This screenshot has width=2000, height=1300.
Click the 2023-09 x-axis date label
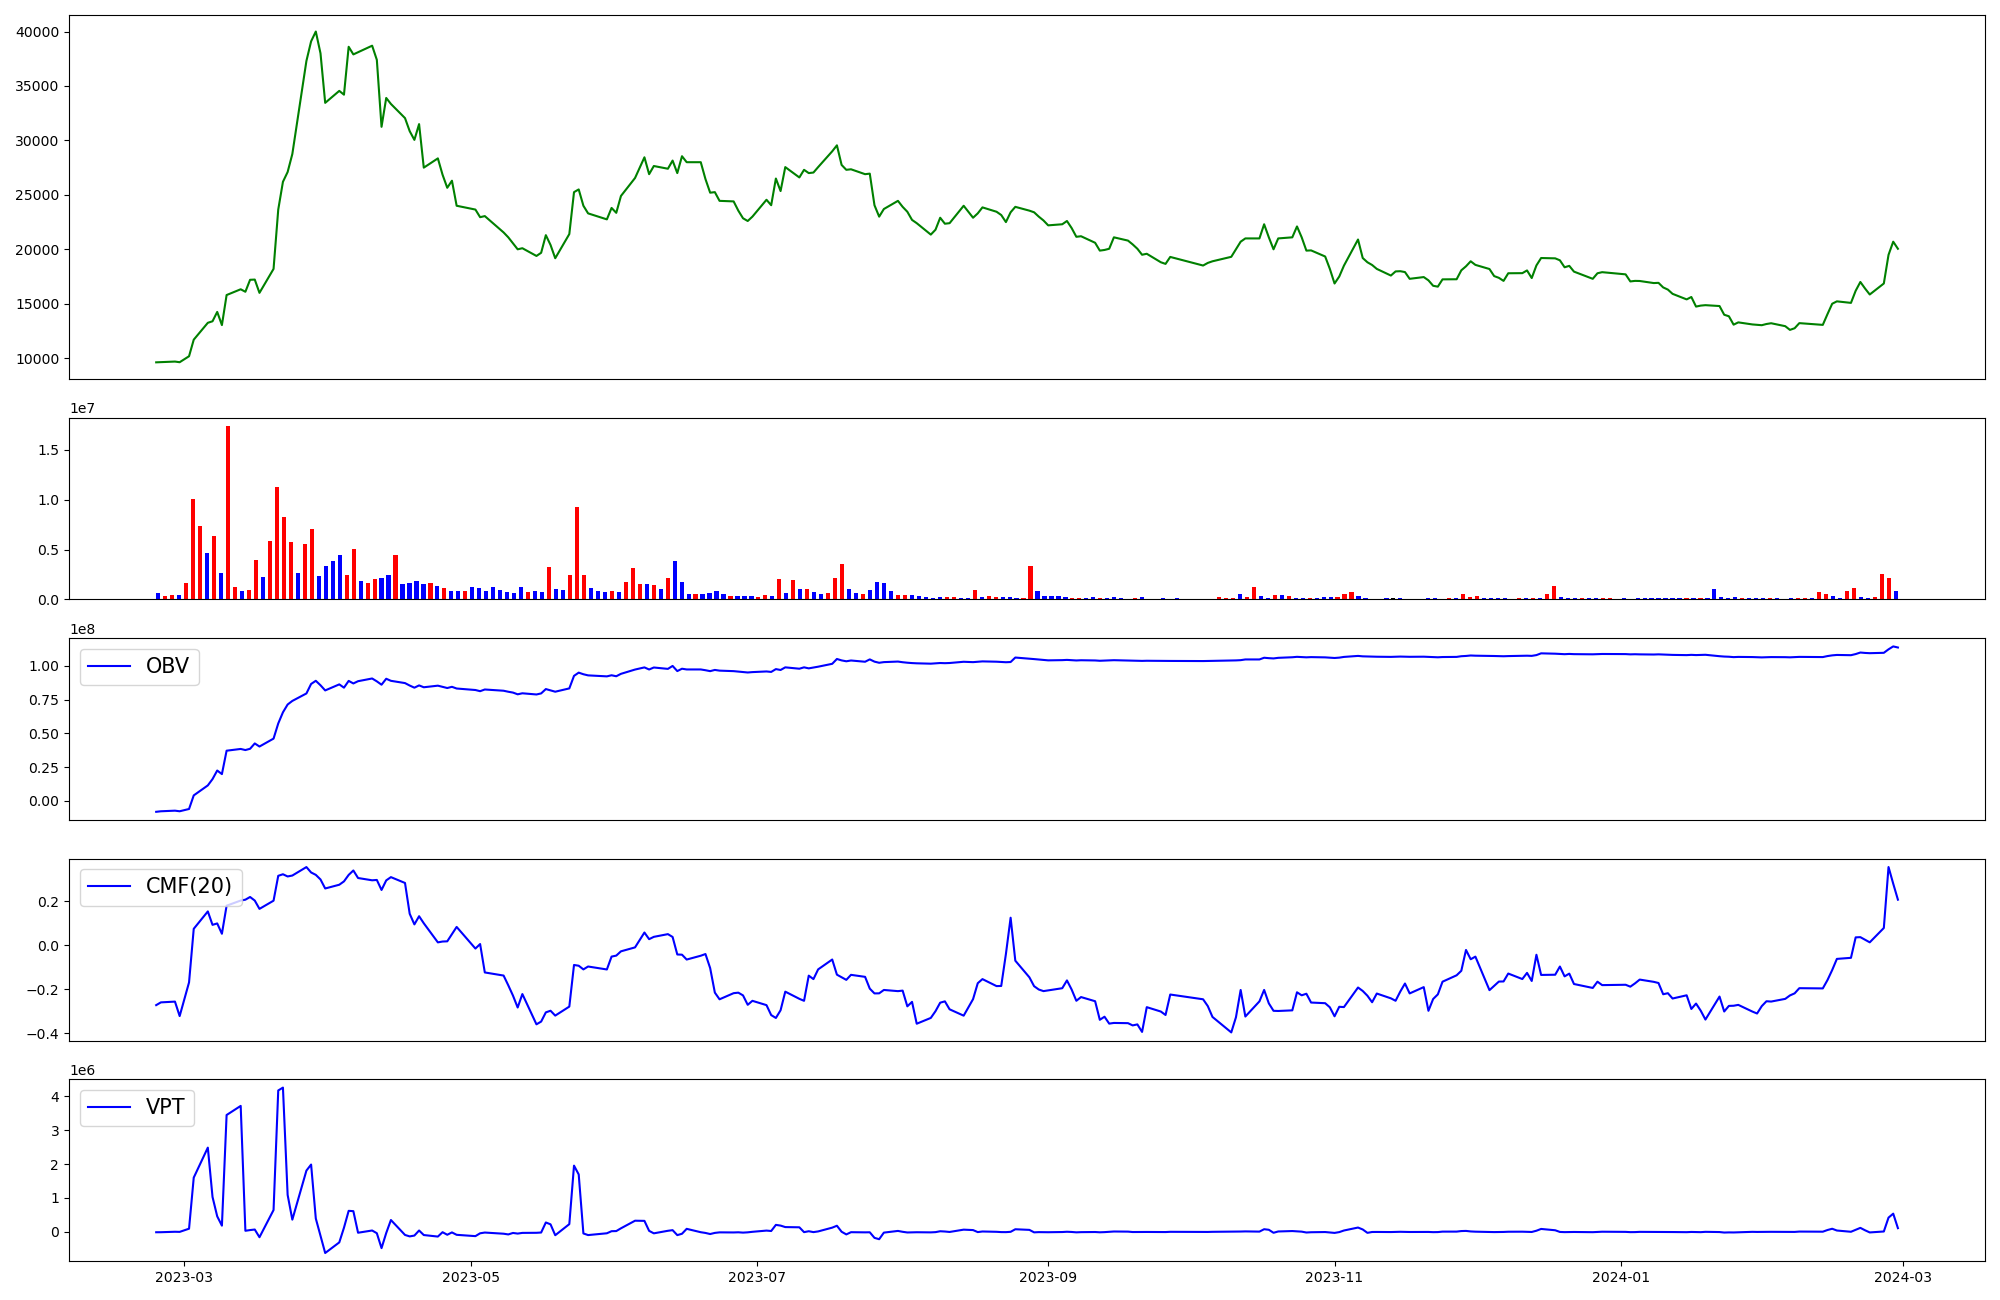[x=1048, y=1277]
